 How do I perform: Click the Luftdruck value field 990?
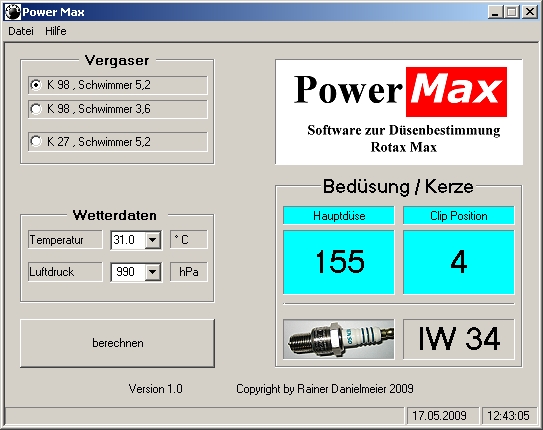(128, 272)
